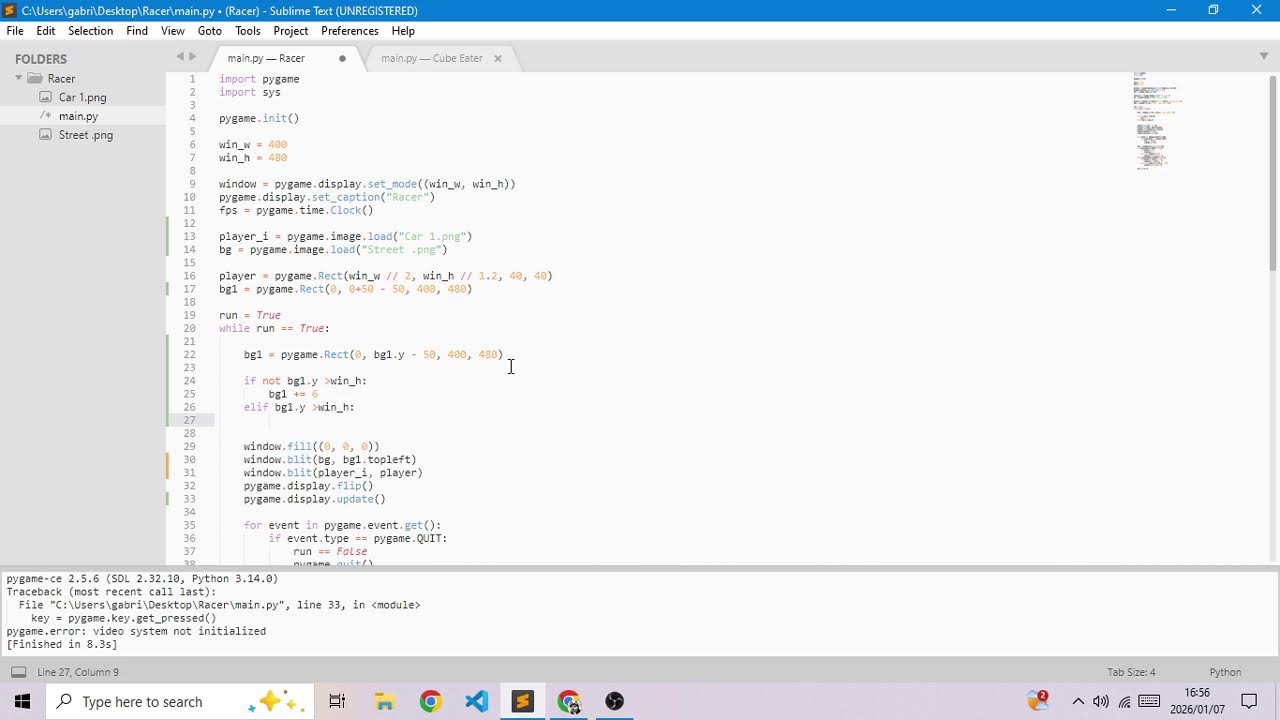Click the tray icon with badge 2

coord(1038,700)
